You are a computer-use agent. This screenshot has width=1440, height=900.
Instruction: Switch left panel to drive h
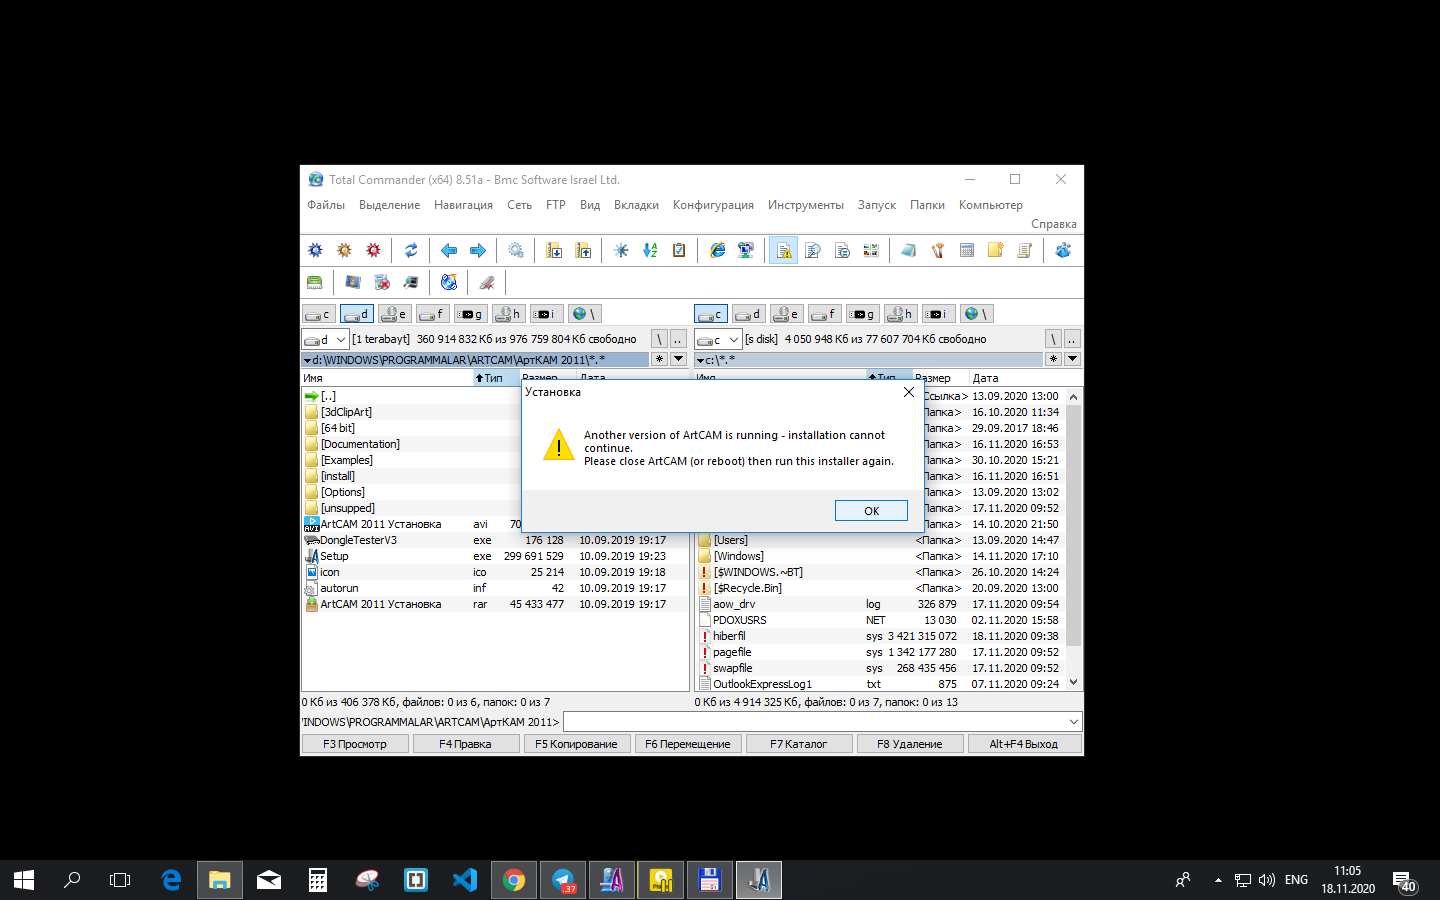click(x=508, y=314)
